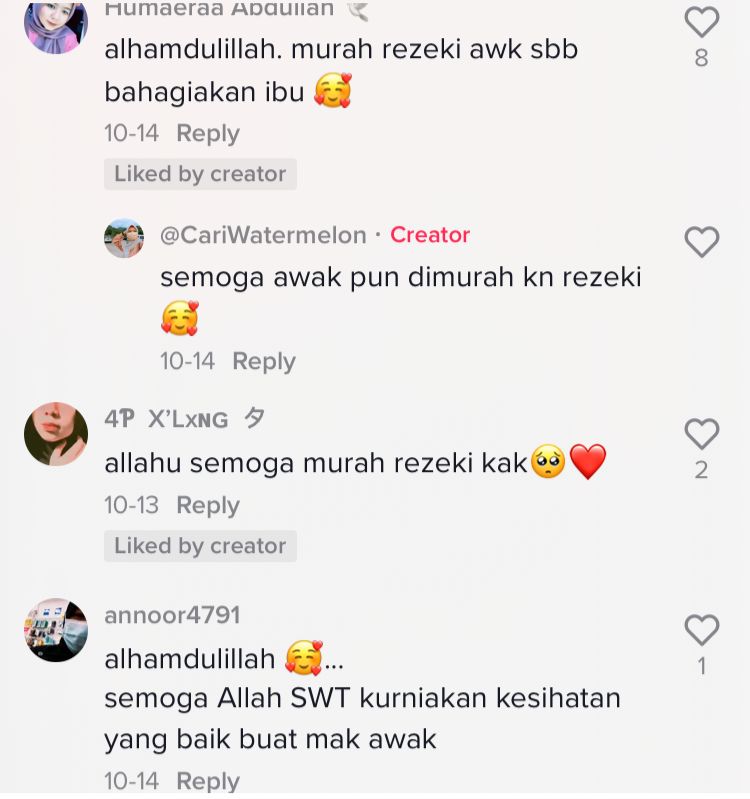Image resolution: width=750 pixels, height=799 pixels.
Task: Open the Humaeraa Abdullah username
Action: click(x=219, y=9)
